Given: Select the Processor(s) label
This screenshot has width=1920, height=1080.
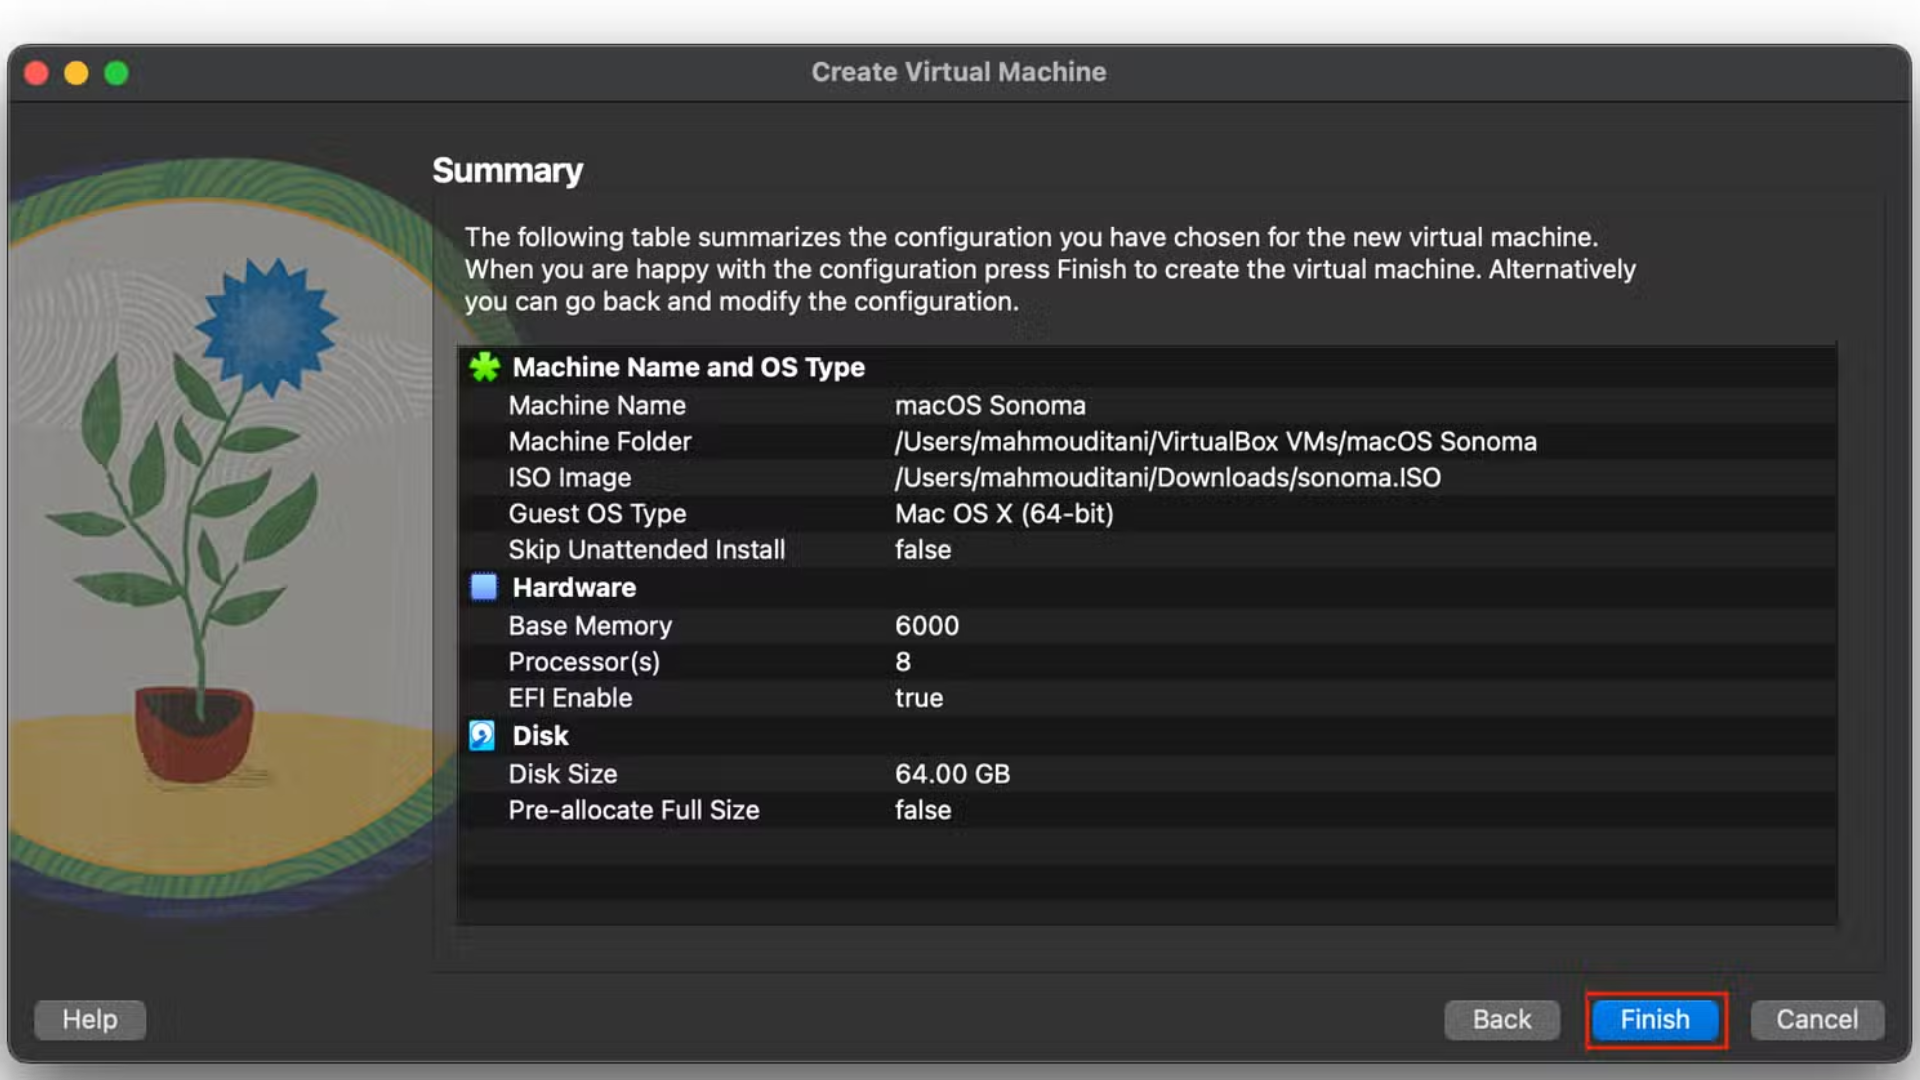Looking at the screenshot, I should pos(584,661).
